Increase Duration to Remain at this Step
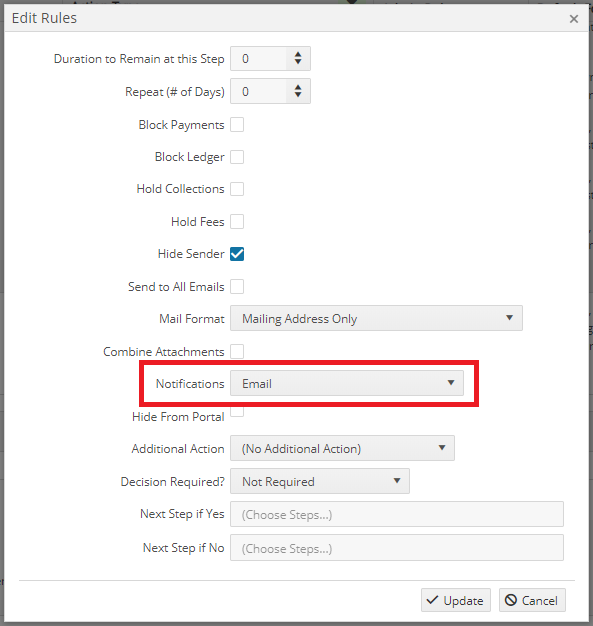The image size is (593, 626). click(298, 54)
